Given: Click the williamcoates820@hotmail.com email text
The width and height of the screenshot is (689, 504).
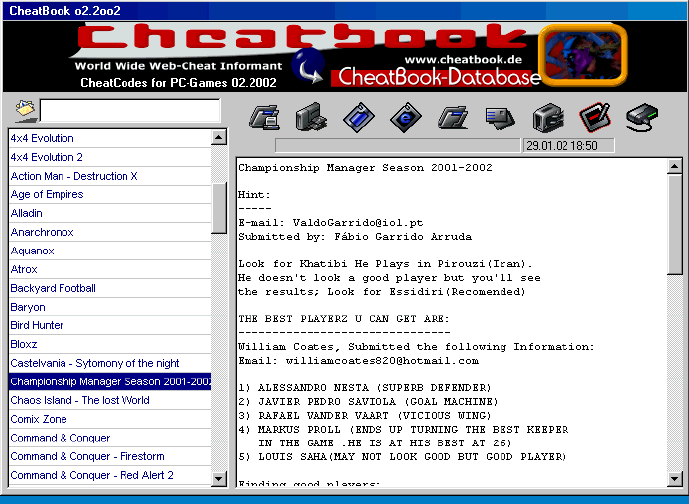Looking at the screenshot, I should [x=382, y=361].
